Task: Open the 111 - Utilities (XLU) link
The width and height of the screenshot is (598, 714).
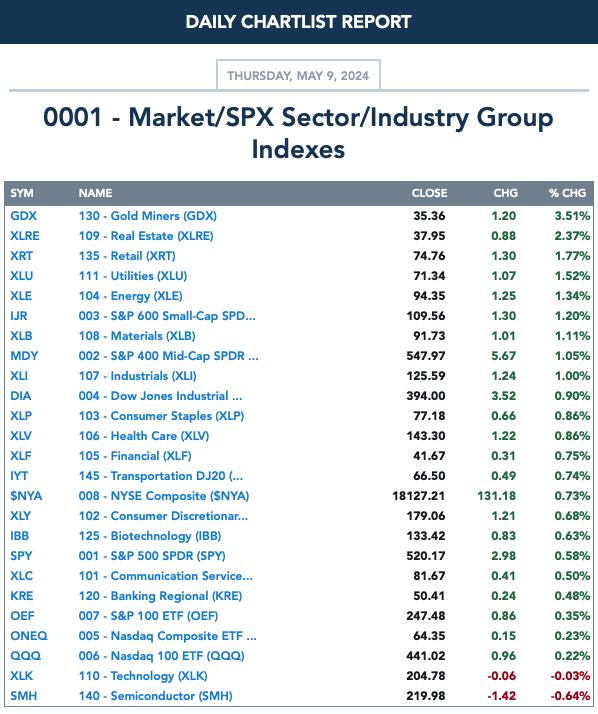Action: pyautogui.click(x=133, y=276)
